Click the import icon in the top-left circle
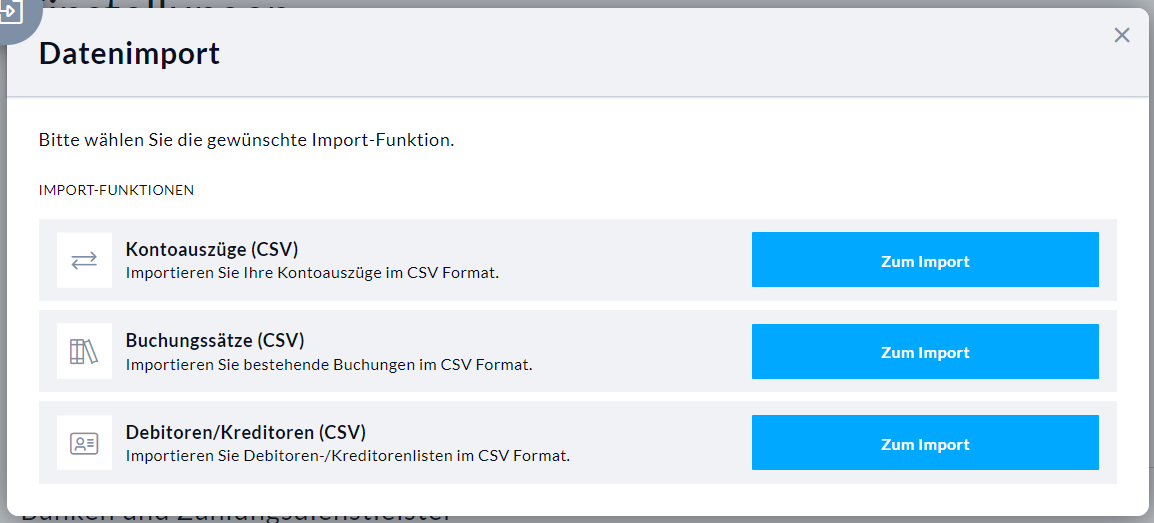 14,14
